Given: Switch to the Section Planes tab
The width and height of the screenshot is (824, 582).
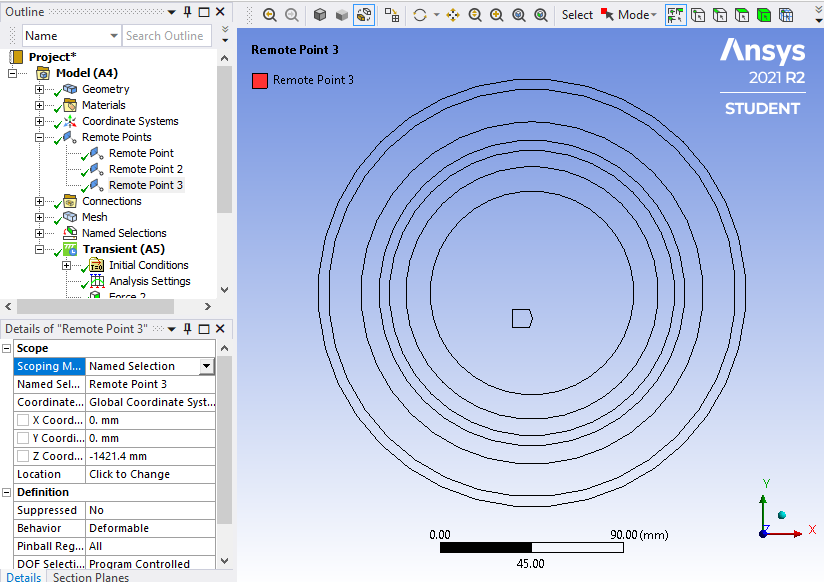Looking at the screenshot, I should click(91, 577).
